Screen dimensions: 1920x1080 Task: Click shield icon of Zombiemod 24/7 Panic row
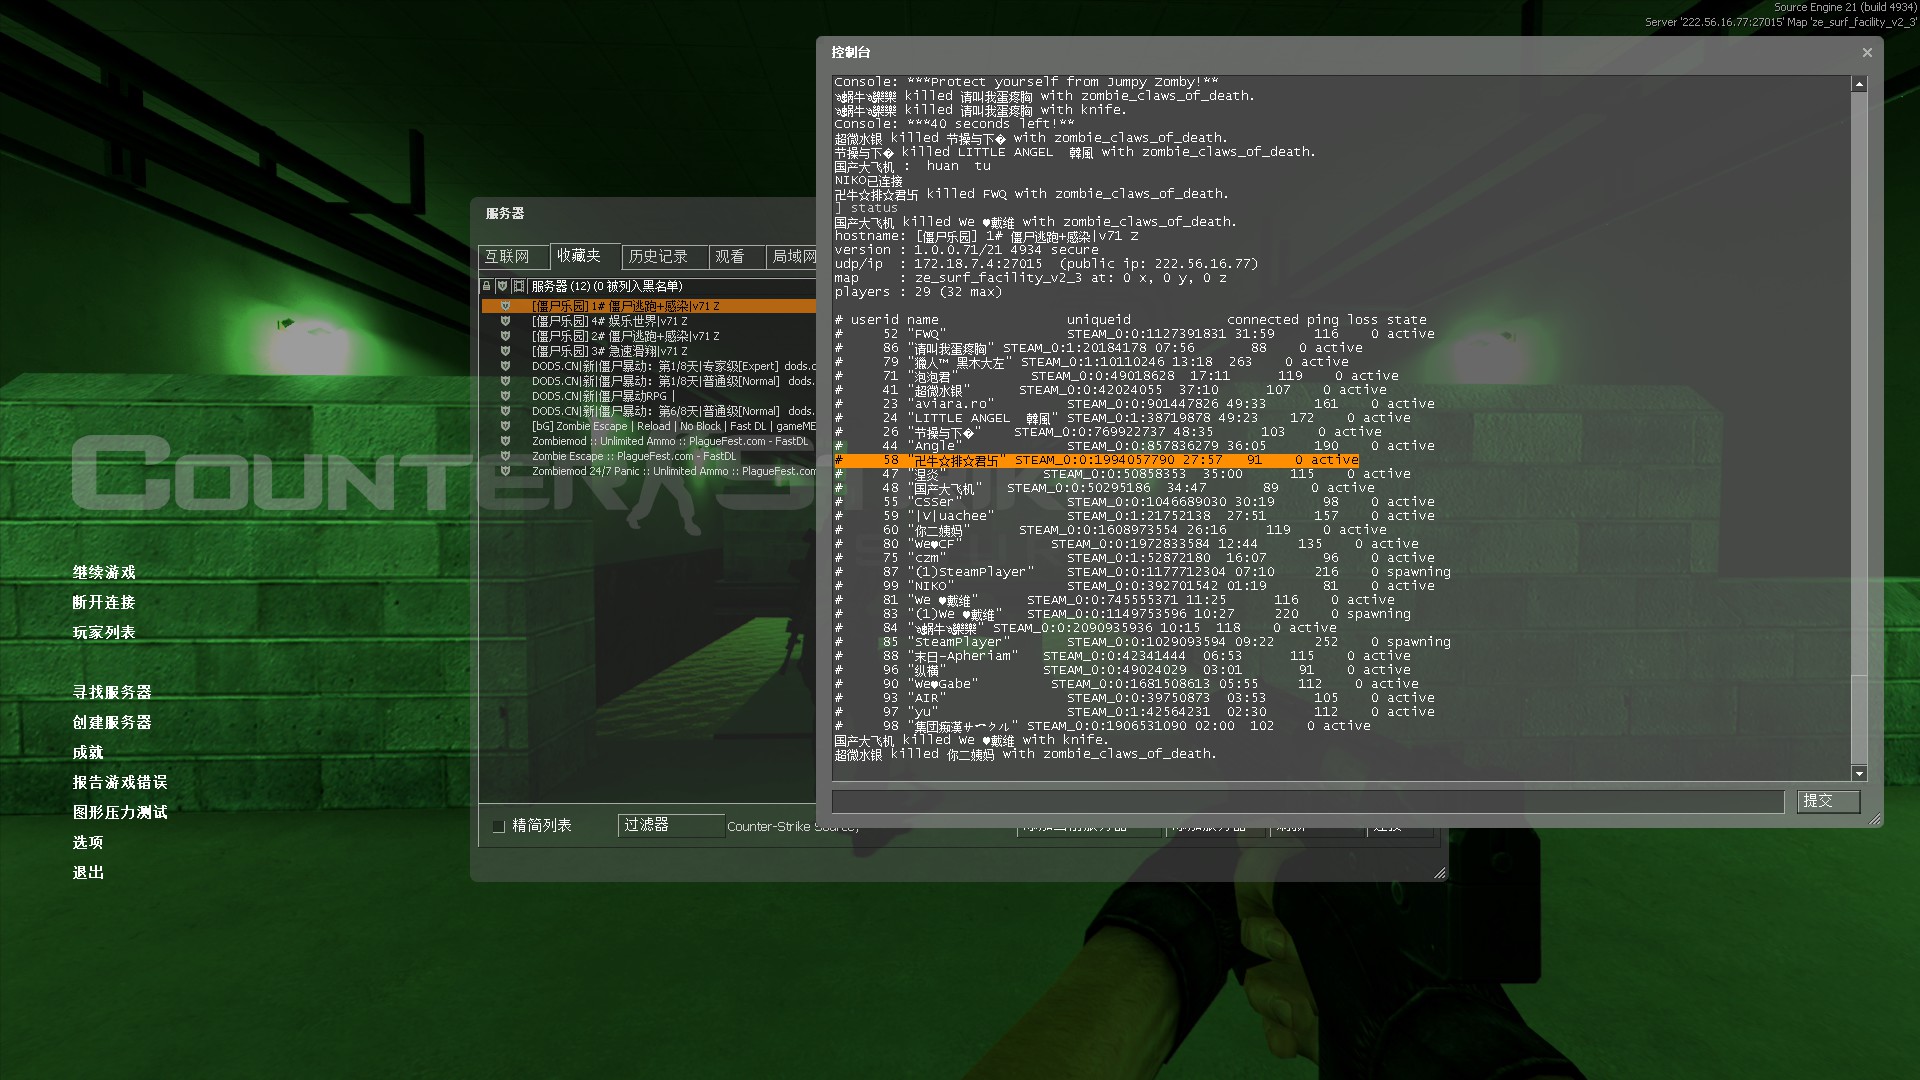click(x=505, y=471)
